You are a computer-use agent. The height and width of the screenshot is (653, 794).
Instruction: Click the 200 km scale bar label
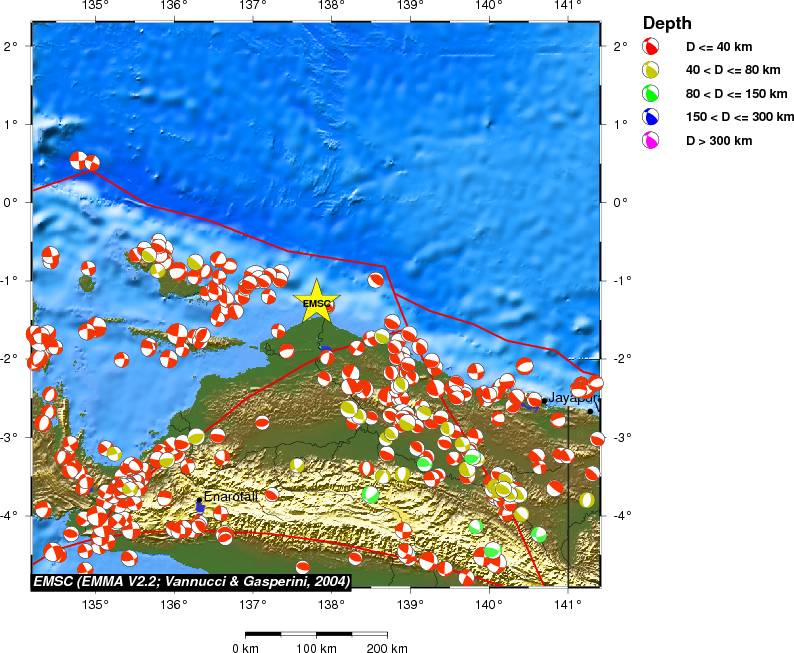[x=386, y=647]
